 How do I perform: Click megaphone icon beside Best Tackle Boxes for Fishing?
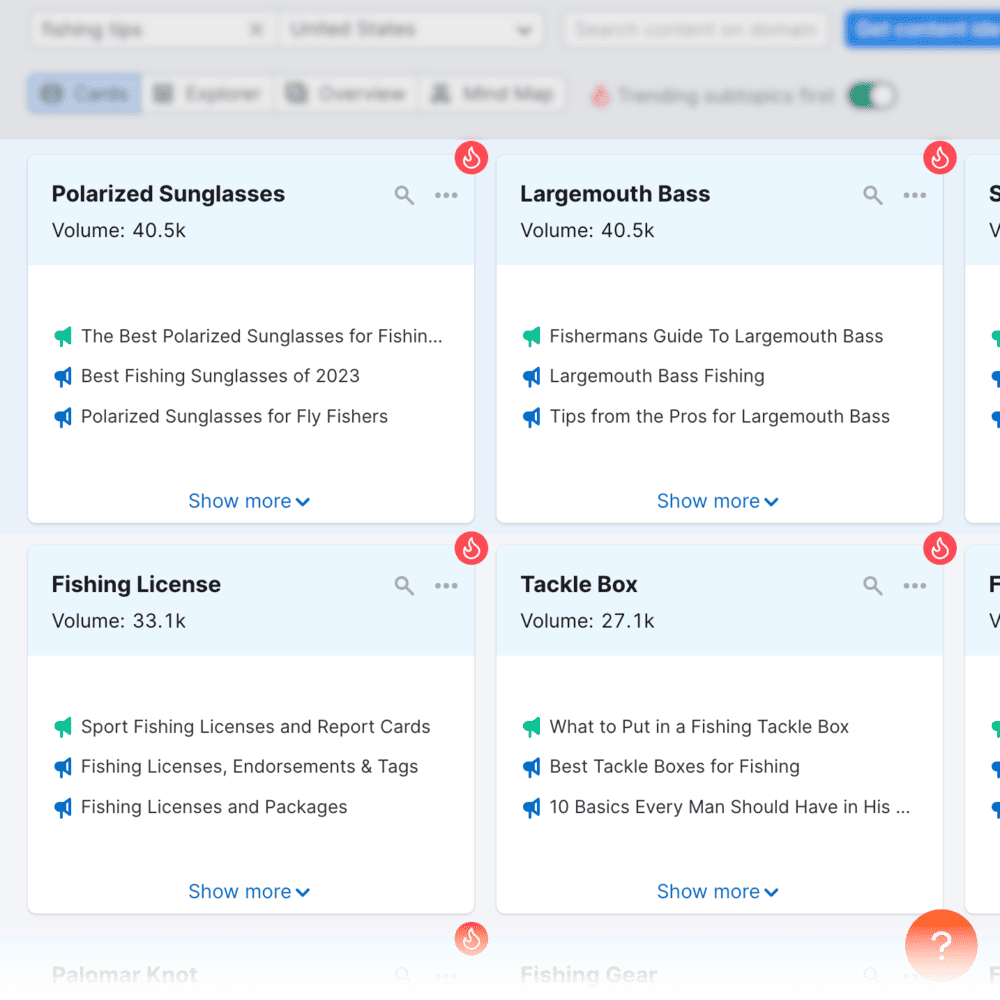(x=532, y=767)
